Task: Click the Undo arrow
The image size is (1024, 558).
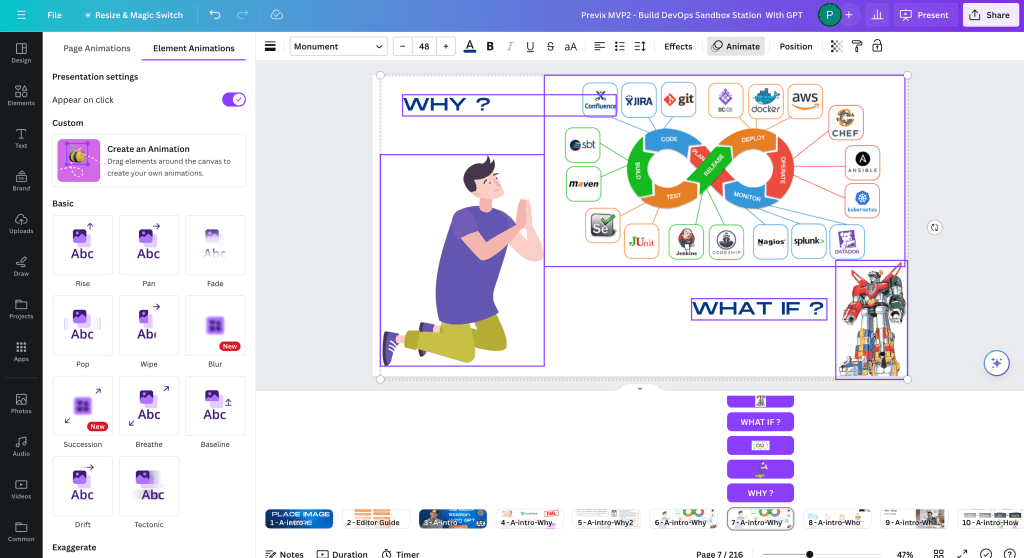Action: point(215,14)
